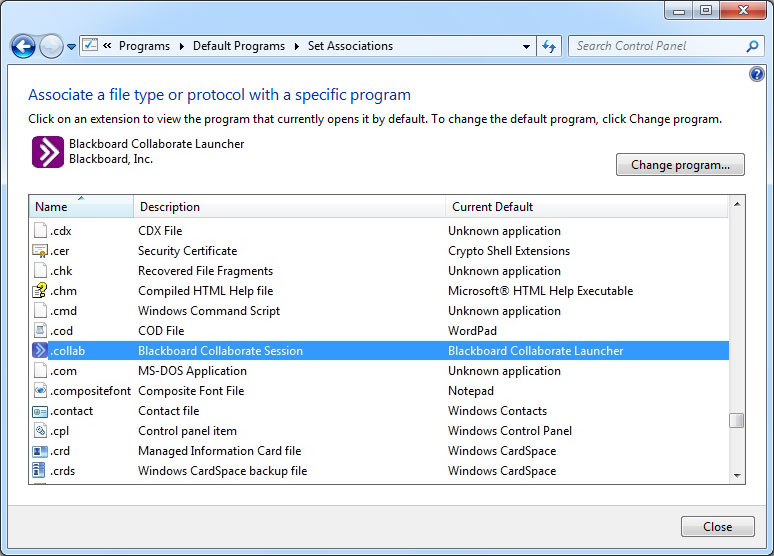Click the Close button at bottom
The width and height of the screenshot is (774, 556).
tap(718, 526)
